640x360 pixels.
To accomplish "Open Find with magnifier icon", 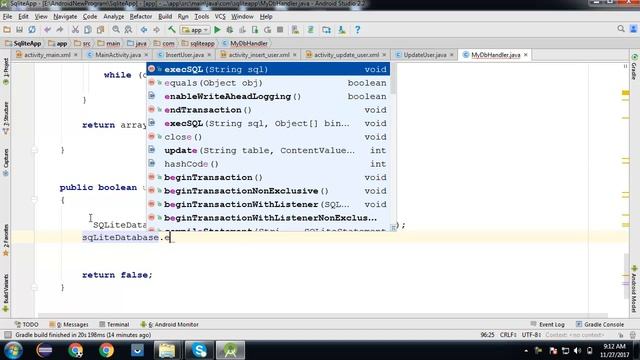I will click(x=116, y=29).
